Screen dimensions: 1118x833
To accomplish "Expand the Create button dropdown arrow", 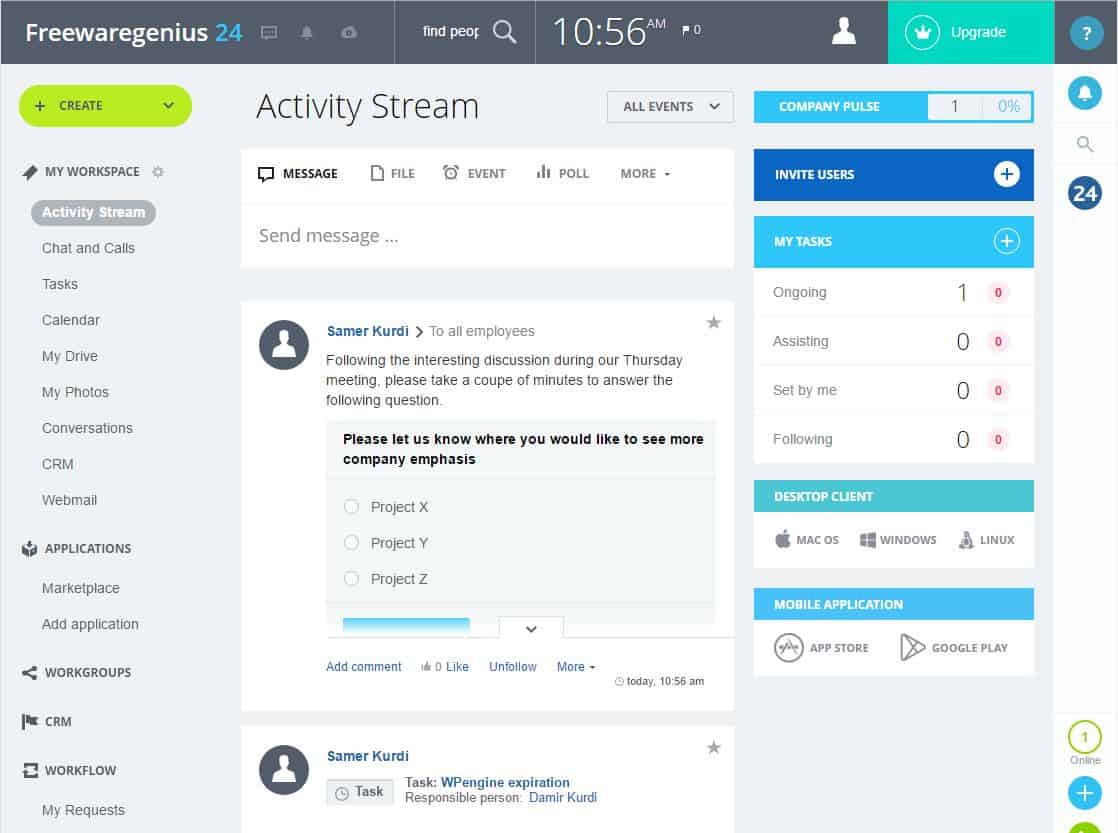I will tap(168, 106).
